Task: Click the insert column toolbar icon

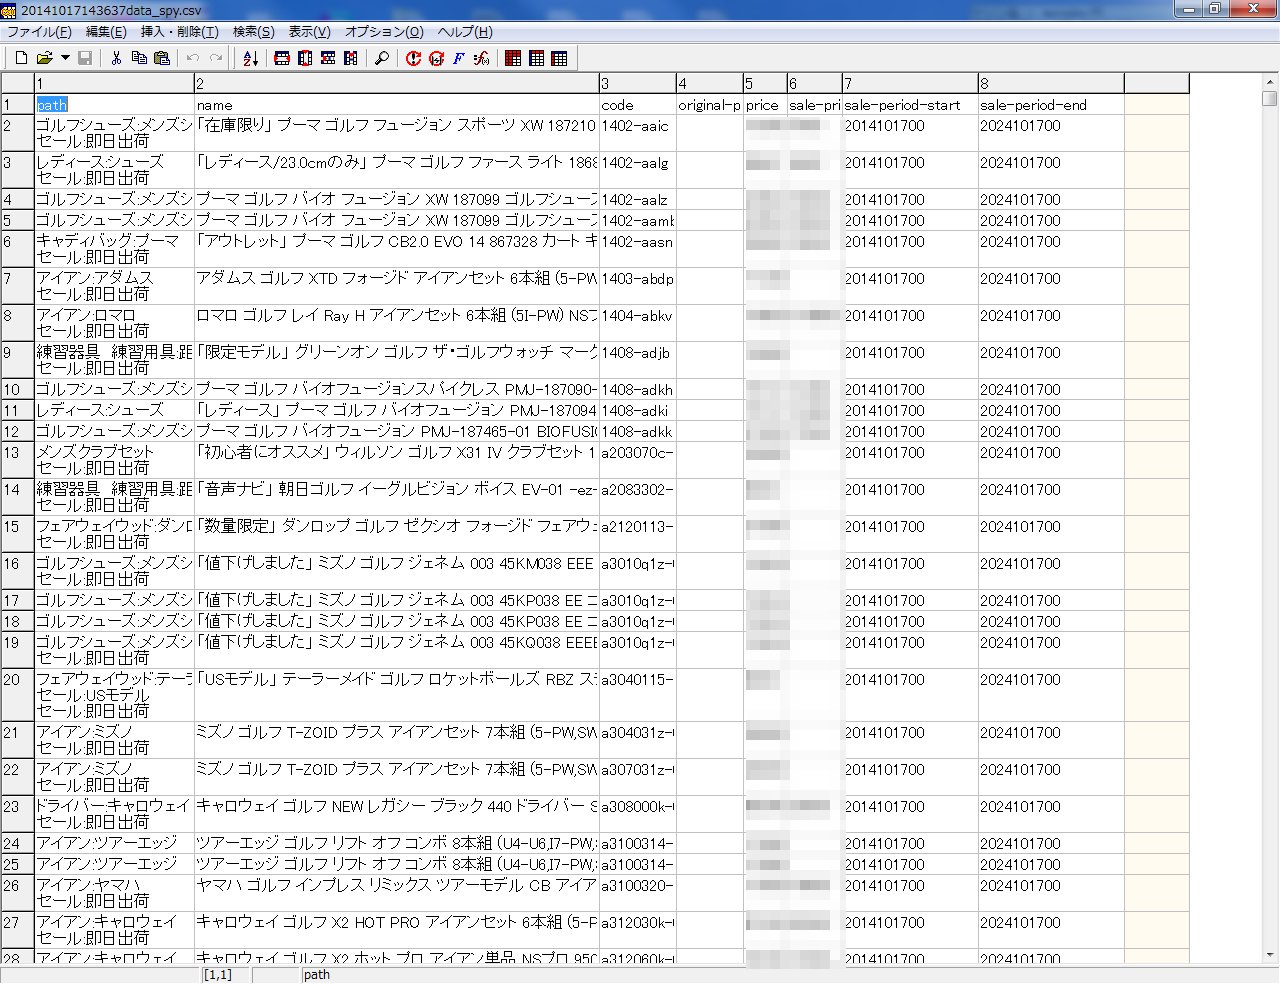Action: (x=305, y=59)
